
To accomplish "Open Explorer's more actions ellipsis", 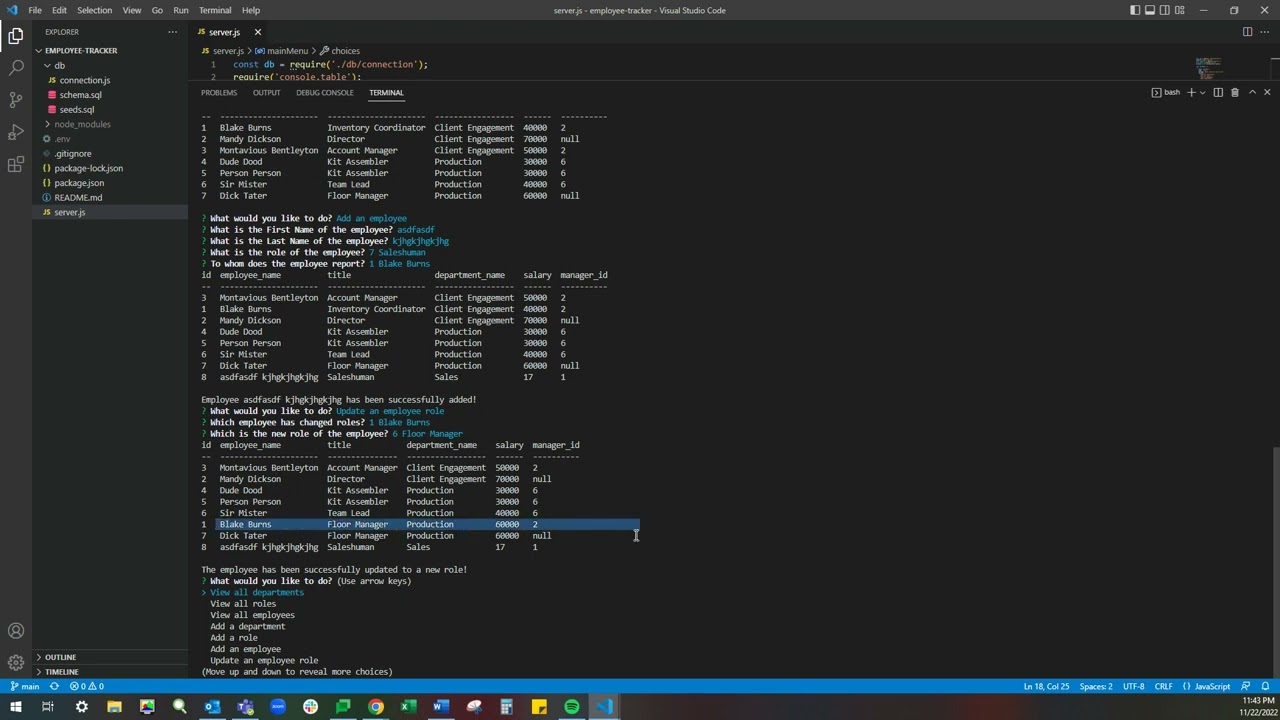I will click(172, 32).
